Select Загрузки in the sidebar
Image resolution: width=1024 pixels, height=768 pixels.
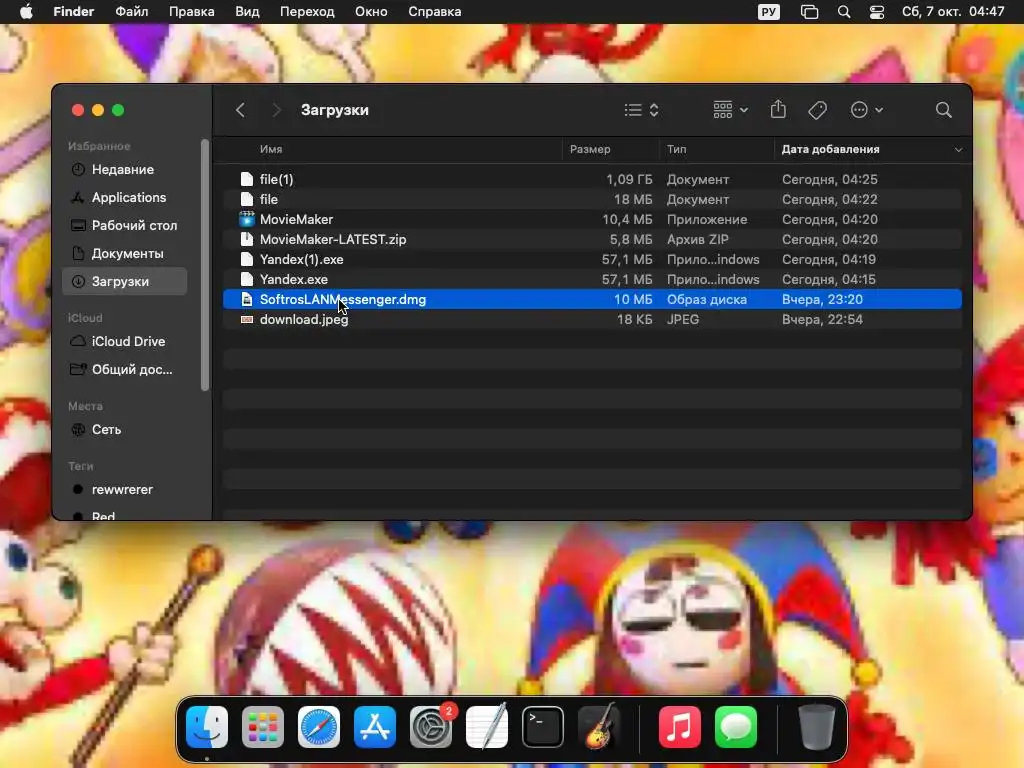(x=125, y=281)
